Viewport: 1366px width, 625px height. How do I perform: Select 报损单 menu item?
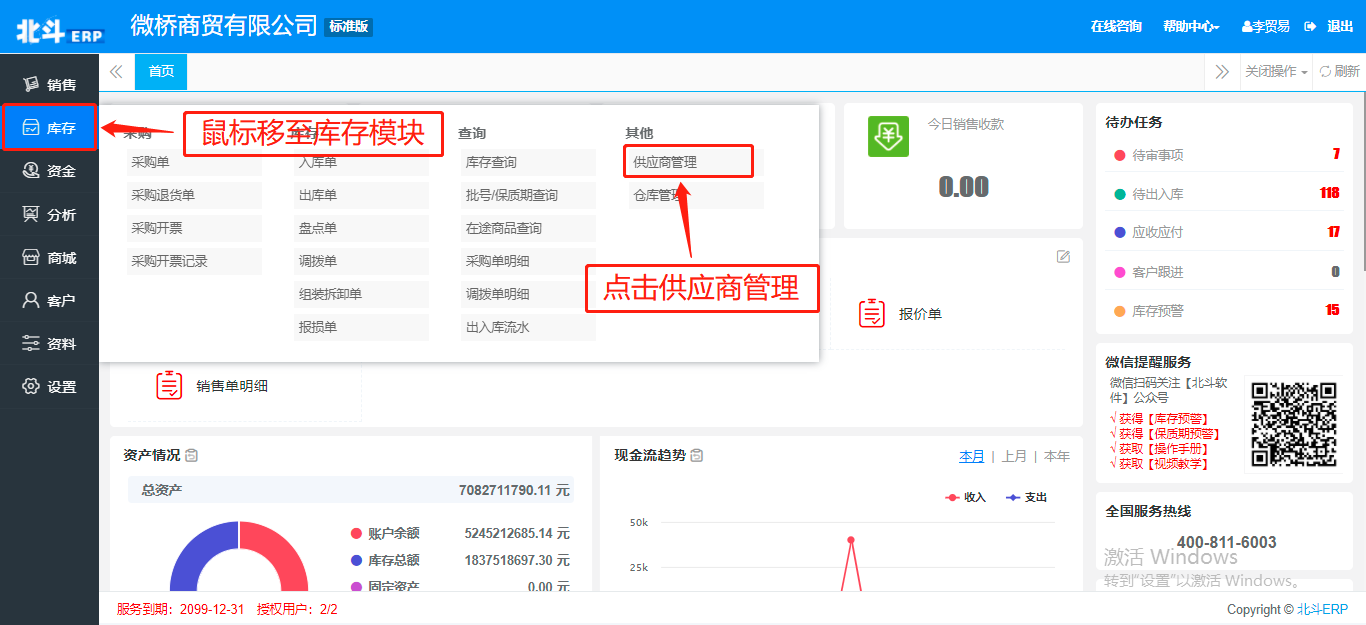pos(361,327)
